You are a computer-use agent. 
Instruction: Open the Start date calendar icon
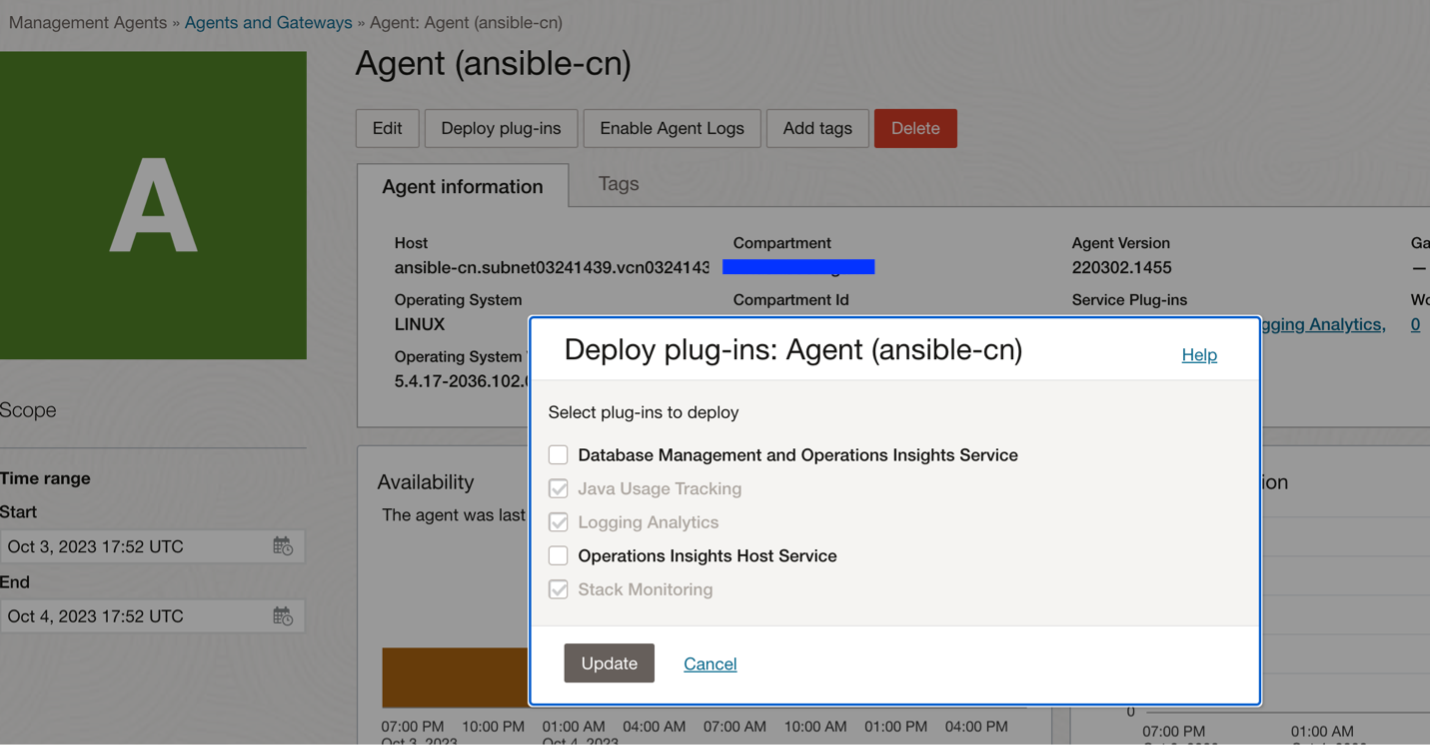tap(283, 546)
